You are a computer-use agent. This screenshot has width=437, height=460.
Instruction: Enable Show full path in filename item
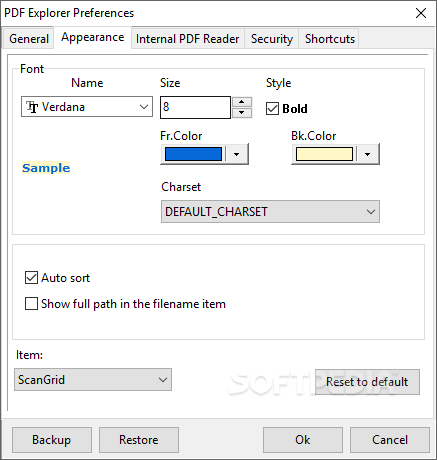(31, 304)
